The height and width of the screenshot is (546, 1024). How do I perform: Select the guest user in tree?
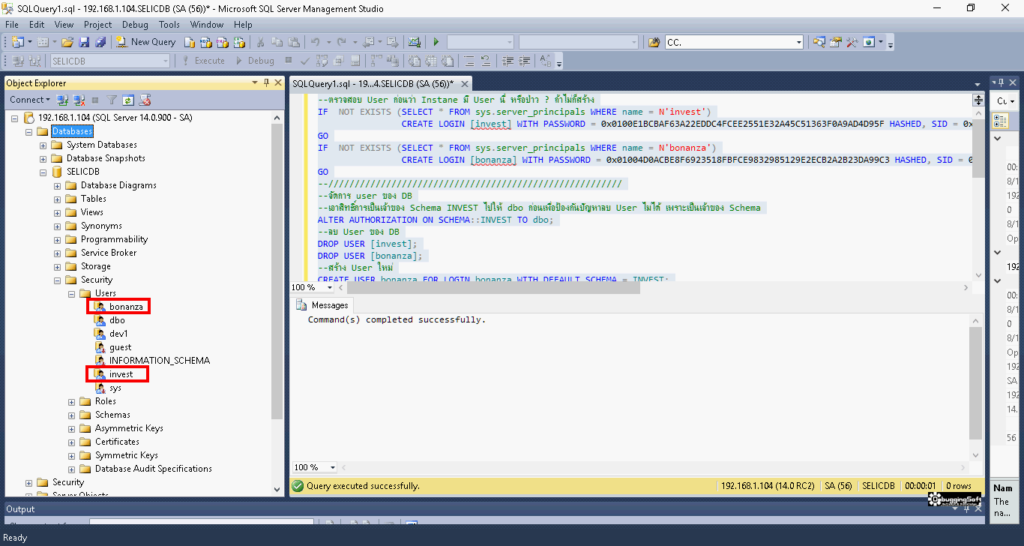click(120, 347)
